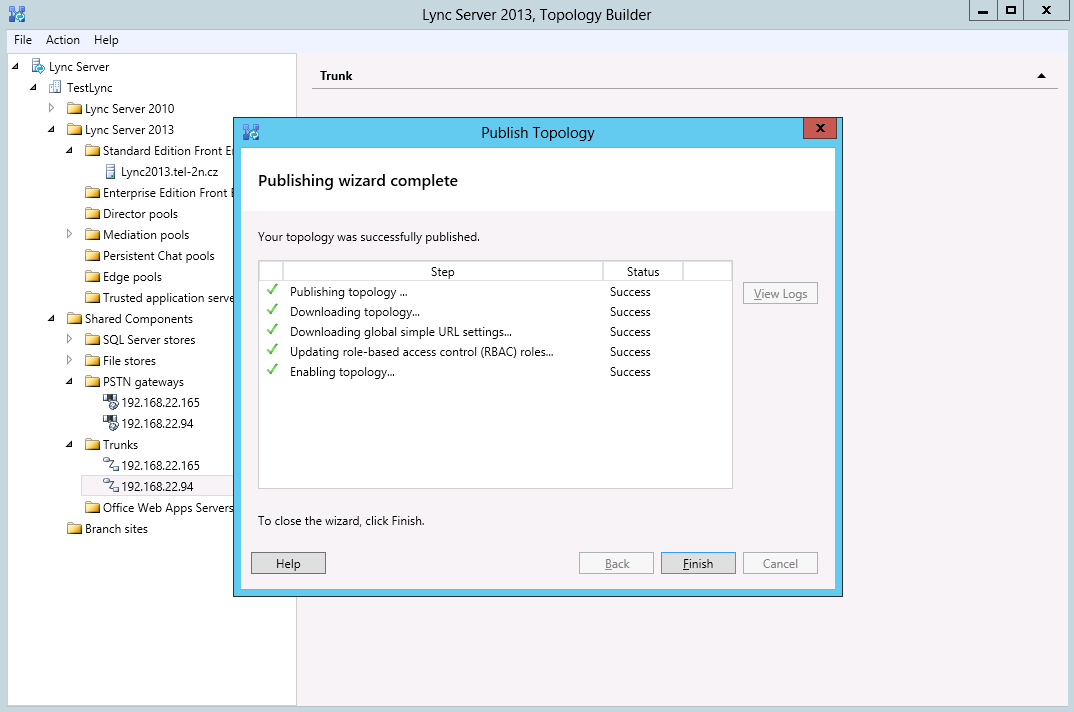Viewport: 1074px width, 712px height.
Task: Click the TestLync site icon
Action: pyautogui.click(x=56, y=88)
